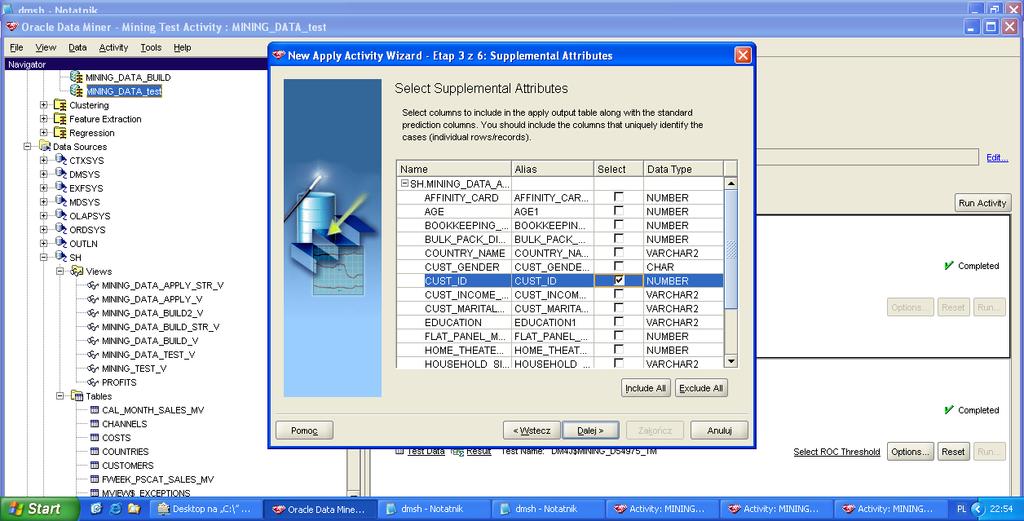Image resolution: width=1024 pixels, height=521 pixels.
Task: Expand the Regression tree node
Action: 44,133
